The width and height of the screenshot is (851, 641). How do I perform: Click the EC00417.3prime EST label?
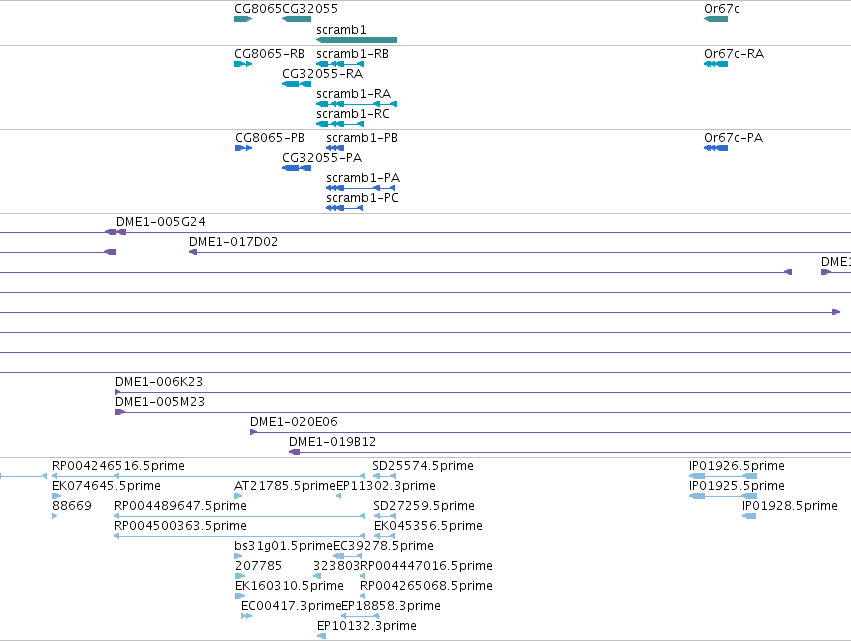pos(291,607)
